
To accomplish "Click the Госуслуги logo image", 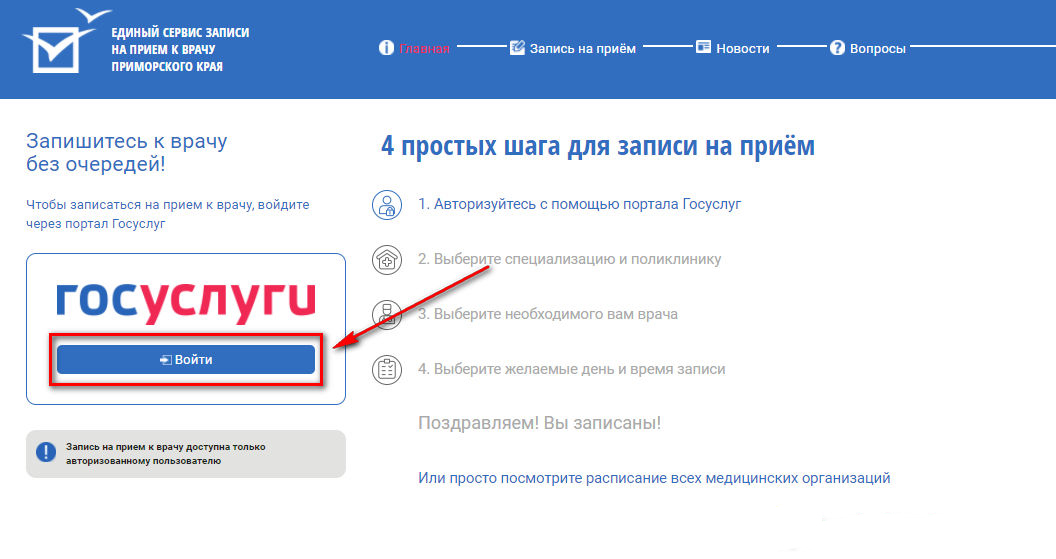I will click(185, 301).
